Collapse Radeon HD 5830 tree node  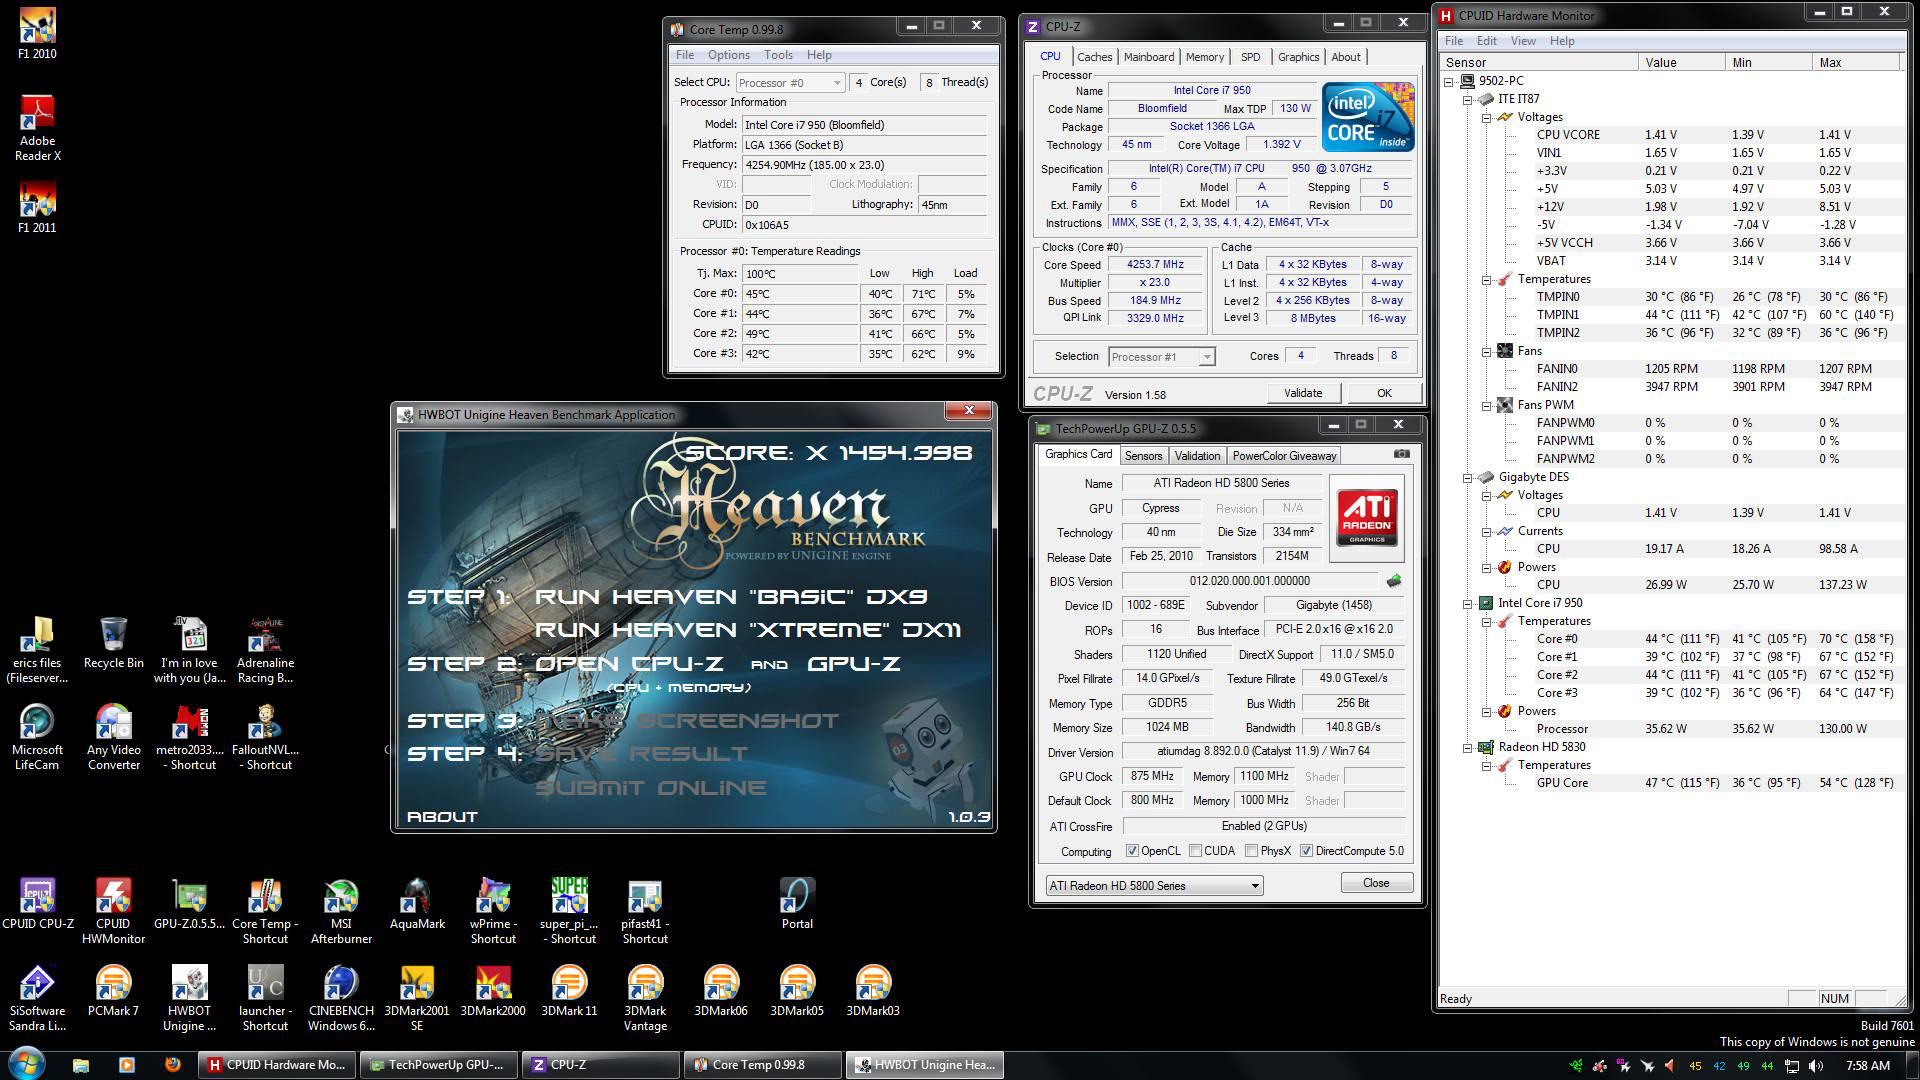[x=1468, y=747]
